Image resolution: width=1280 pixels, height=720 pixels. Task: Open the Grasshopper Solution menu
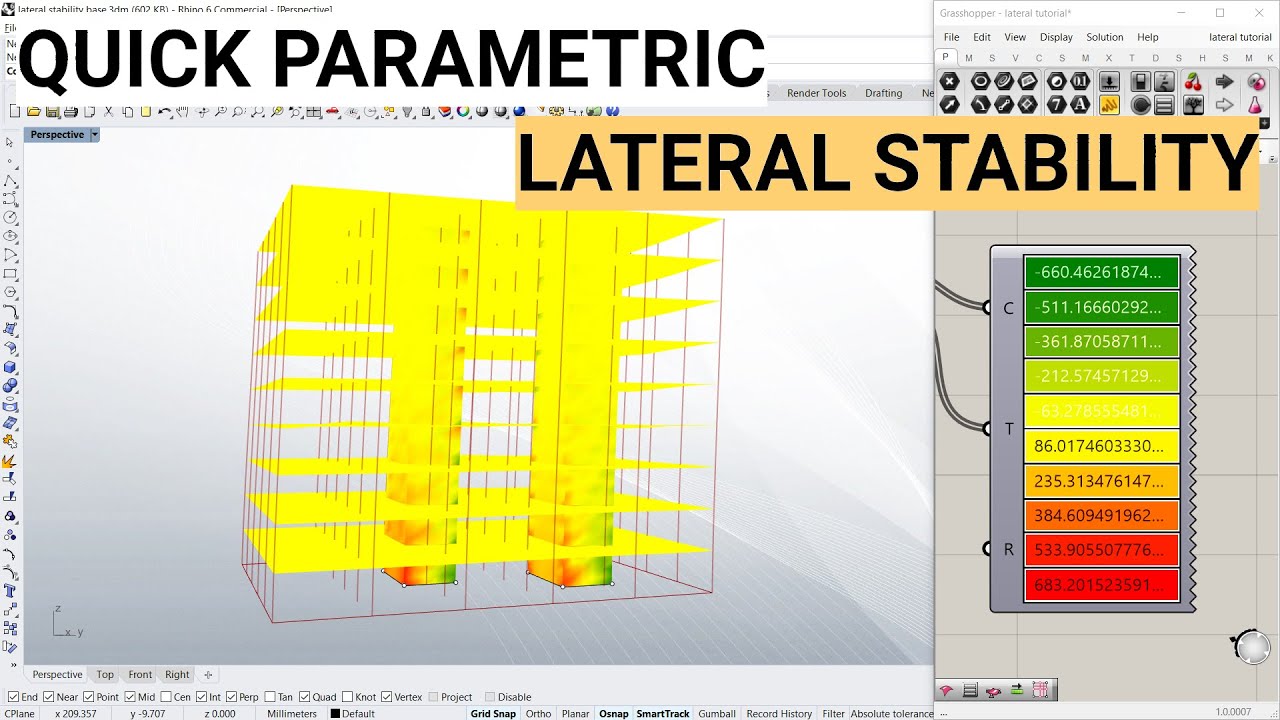click(x=1105, y=37)
